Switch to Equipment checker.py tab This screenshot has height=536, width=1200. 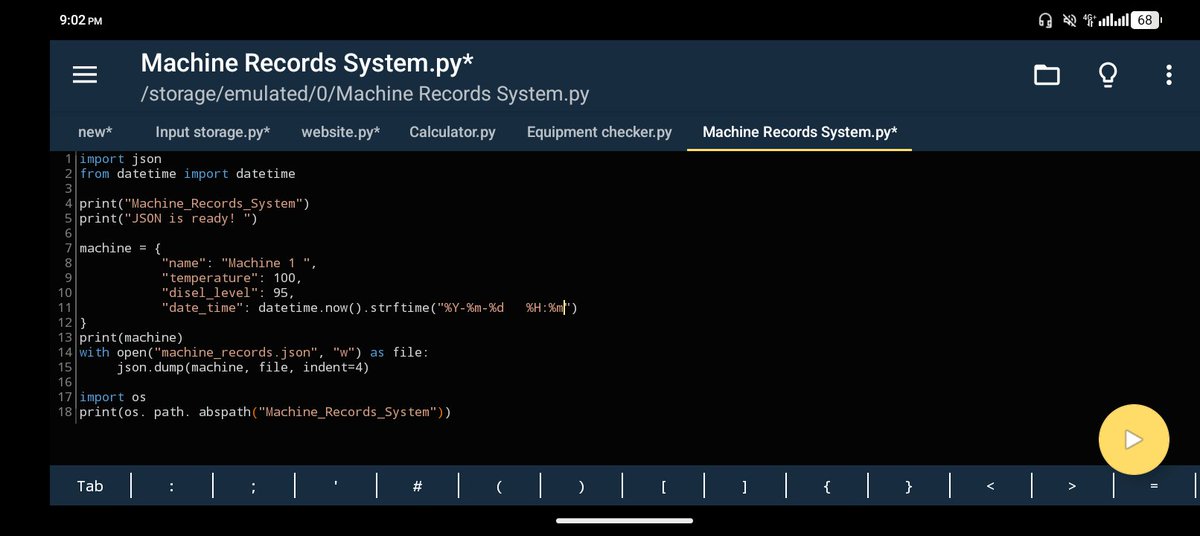(x=599, y=132)
